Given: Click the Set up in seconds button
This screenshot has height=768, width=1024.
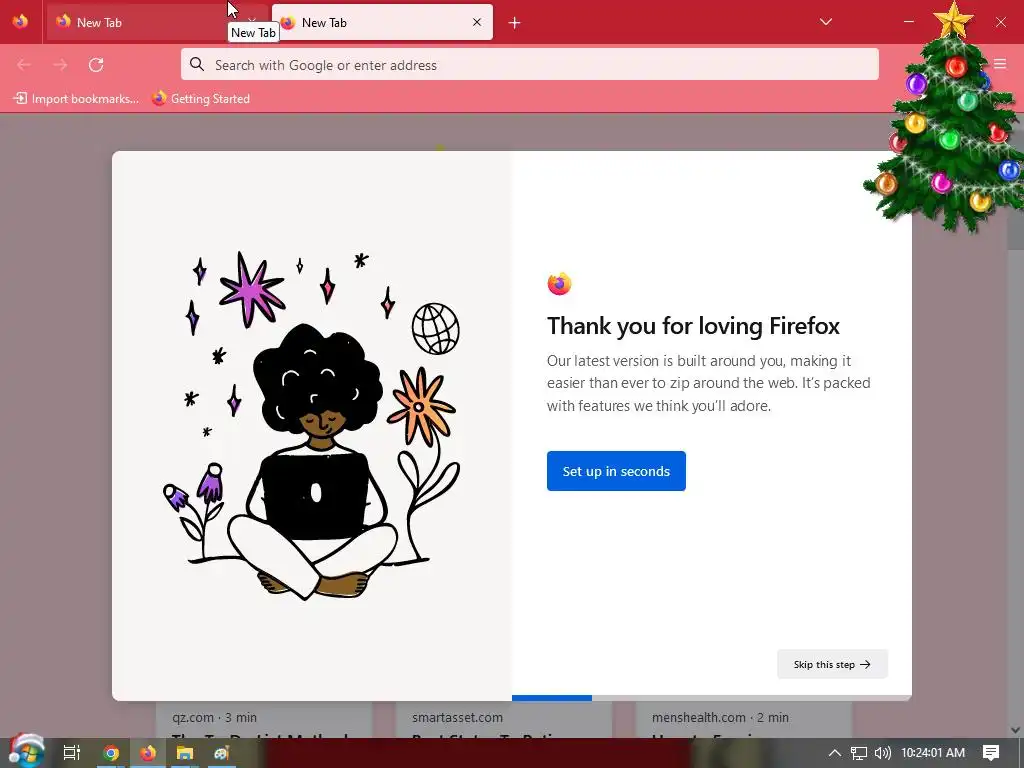Looking at the screenshot, I should (x=616, y=471).
